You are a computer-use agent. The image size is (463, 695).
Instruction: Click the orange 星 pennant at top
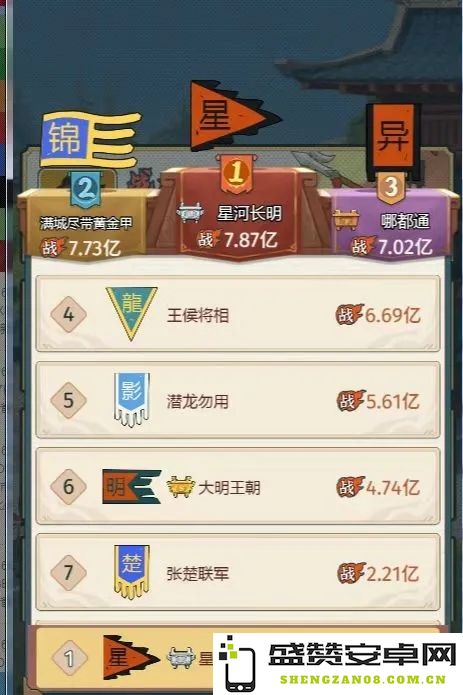pos(234,116)
